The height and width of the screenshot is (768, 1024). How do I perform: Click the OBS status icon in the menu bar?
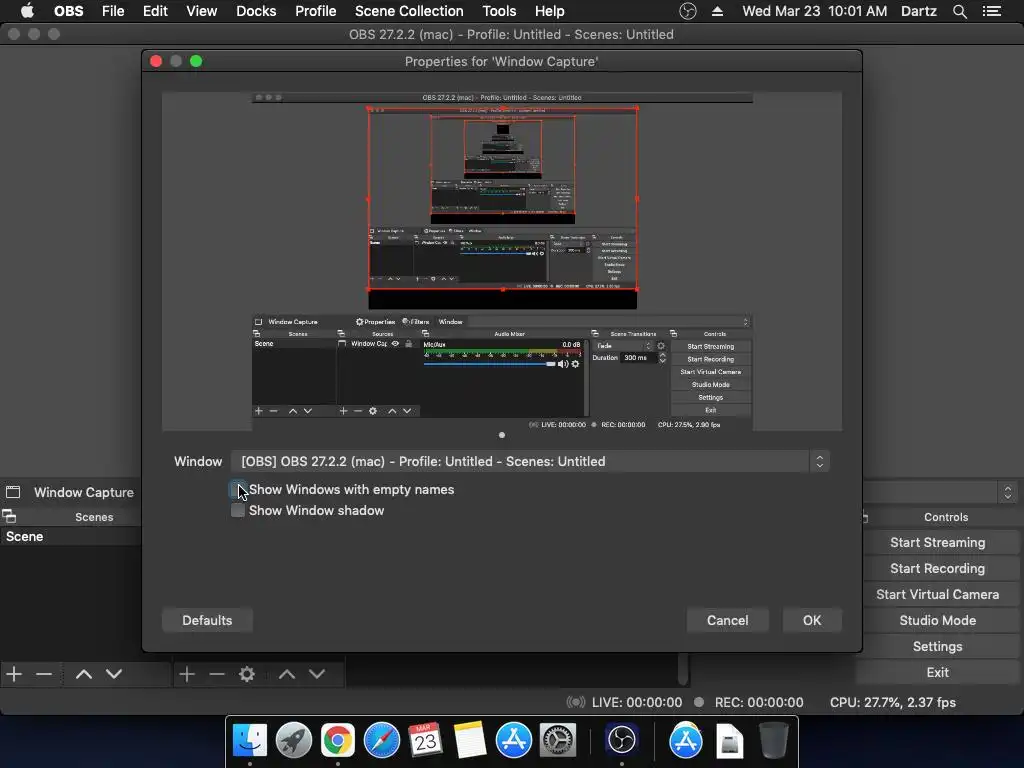coord(688,11)
